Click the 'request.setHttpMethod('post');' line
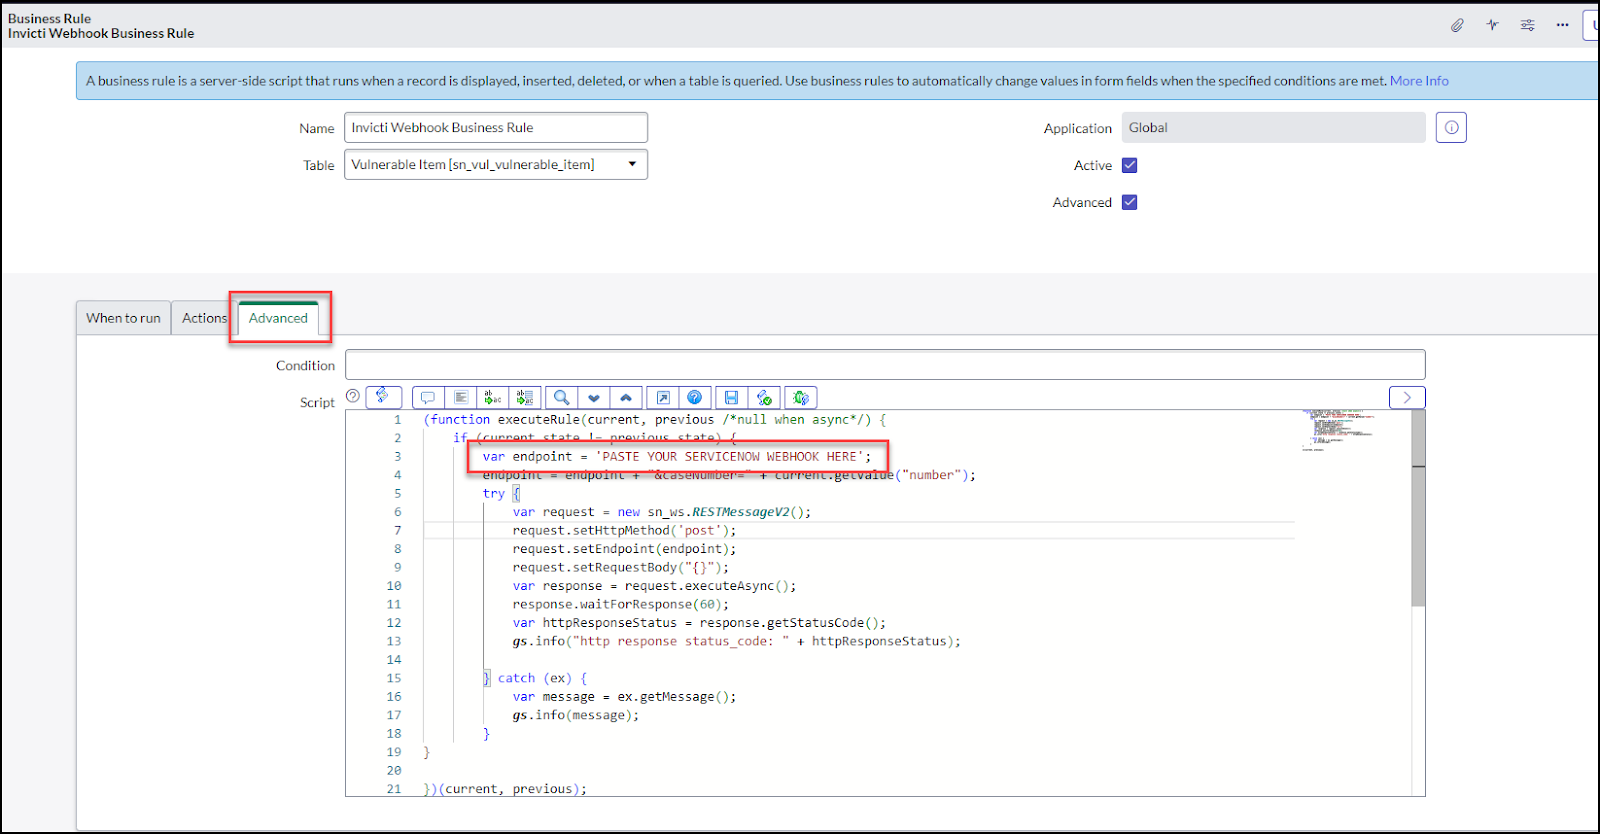This screenshot has width=1600, height=834. point(624,530)
